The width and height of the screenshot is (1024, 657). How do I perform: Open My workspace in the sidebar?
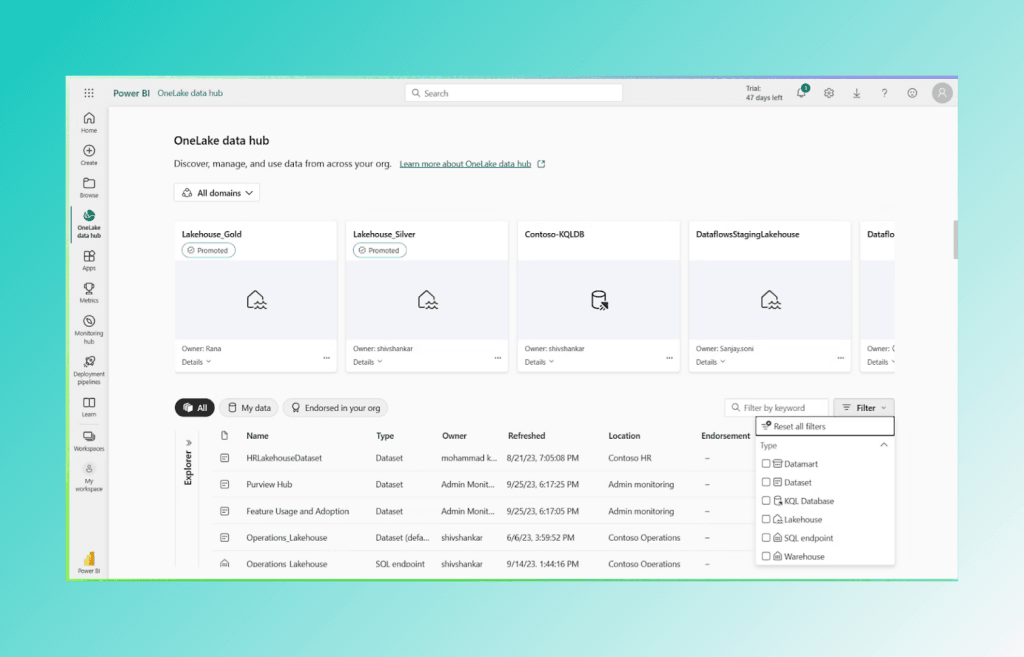[89, 477]
